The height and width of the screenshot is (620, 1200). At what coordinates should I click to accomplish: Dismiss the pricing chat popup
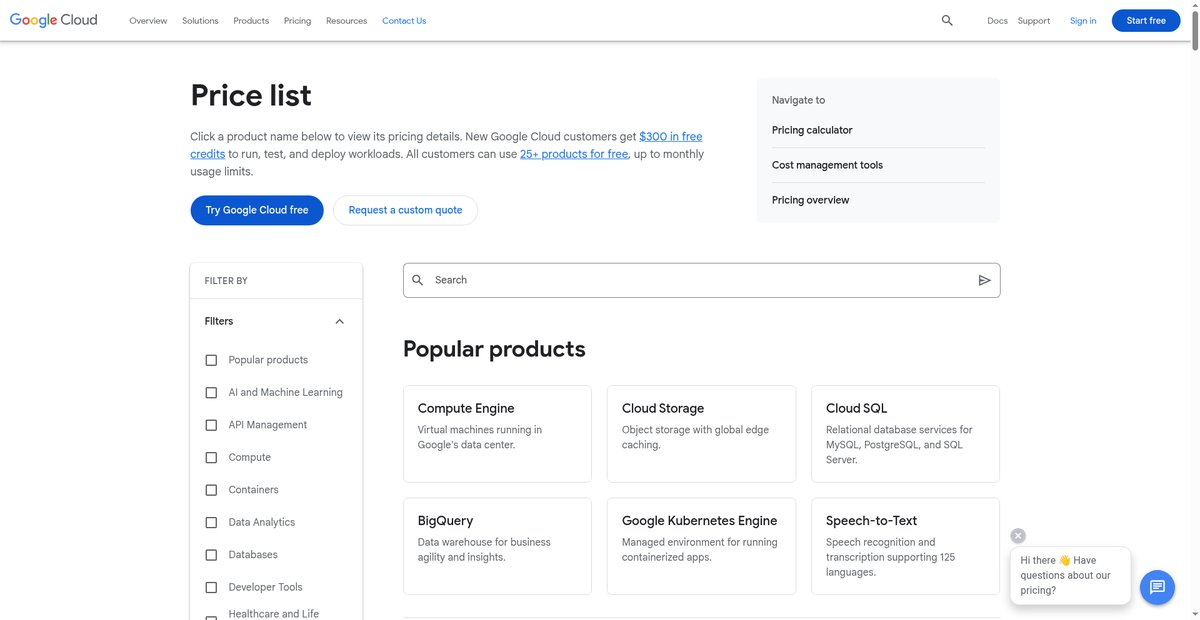1018,536
